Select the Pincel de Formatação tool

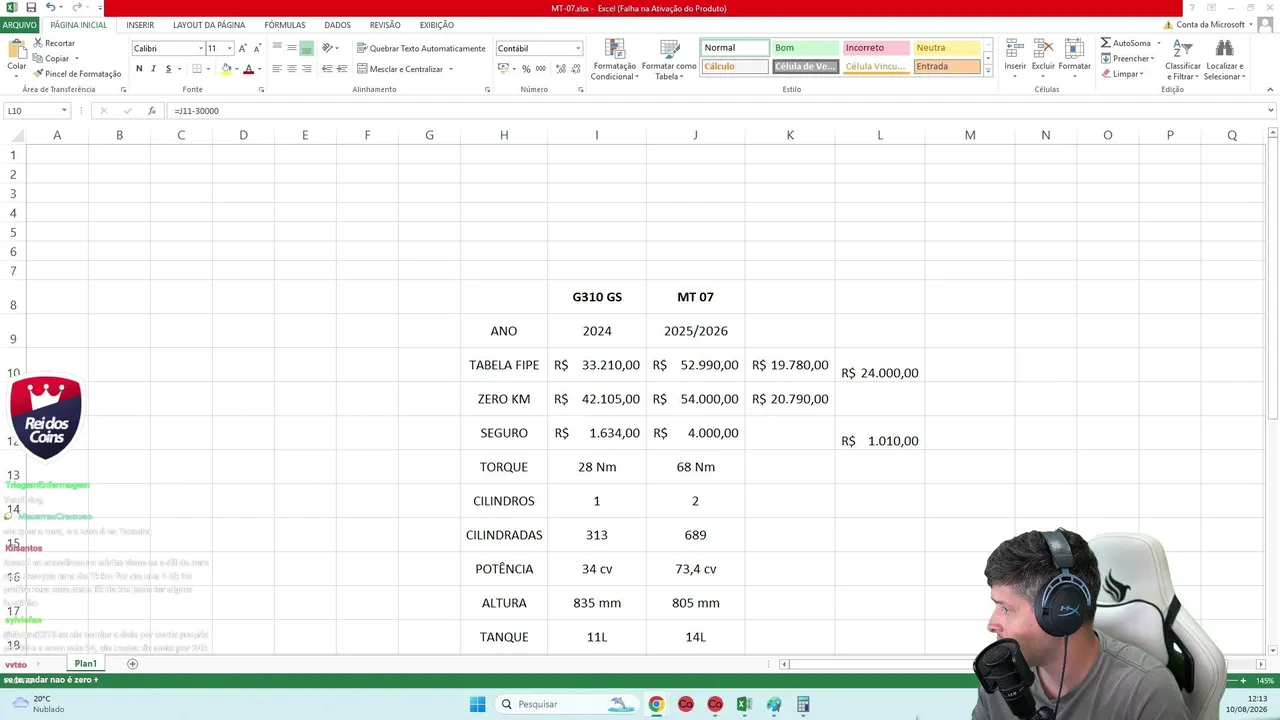[x=77, y=73]
